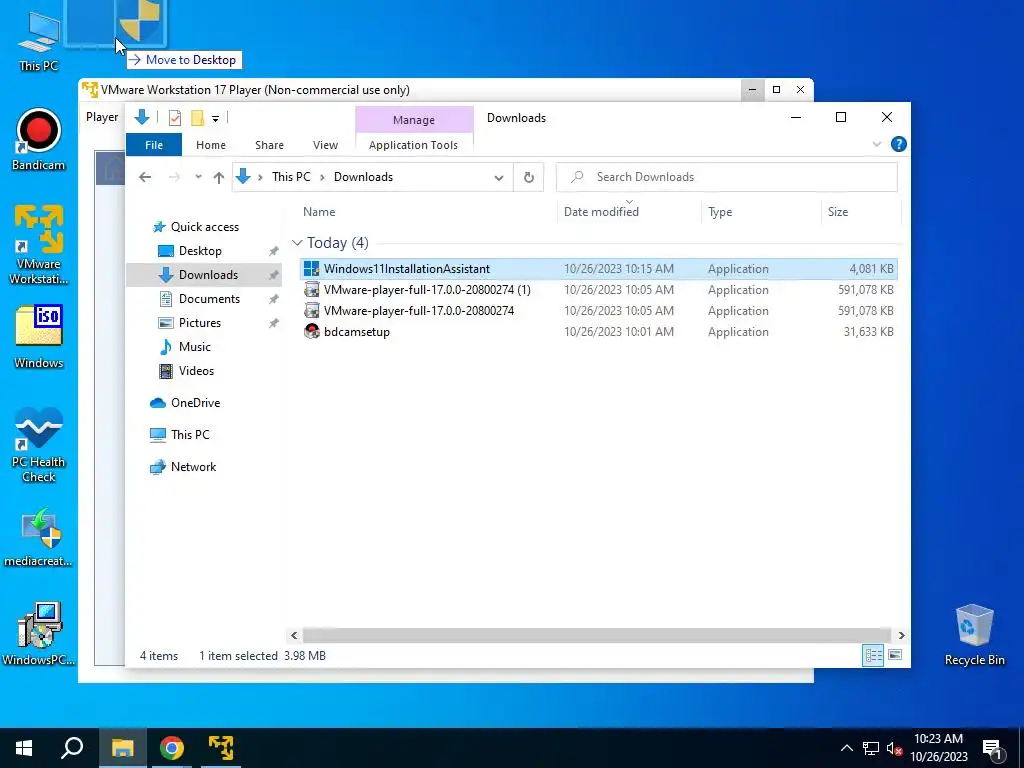
Task: Show hidden system tray icons
Action: pos(846,748)
